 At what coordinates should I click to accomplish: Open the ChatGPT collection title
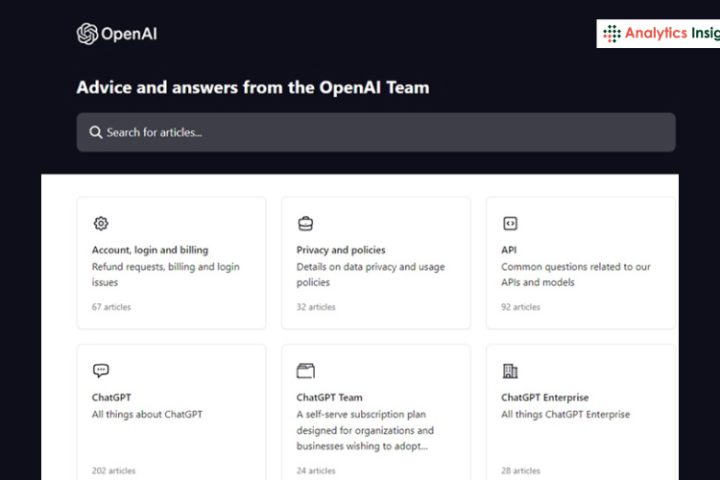point(111,397)
